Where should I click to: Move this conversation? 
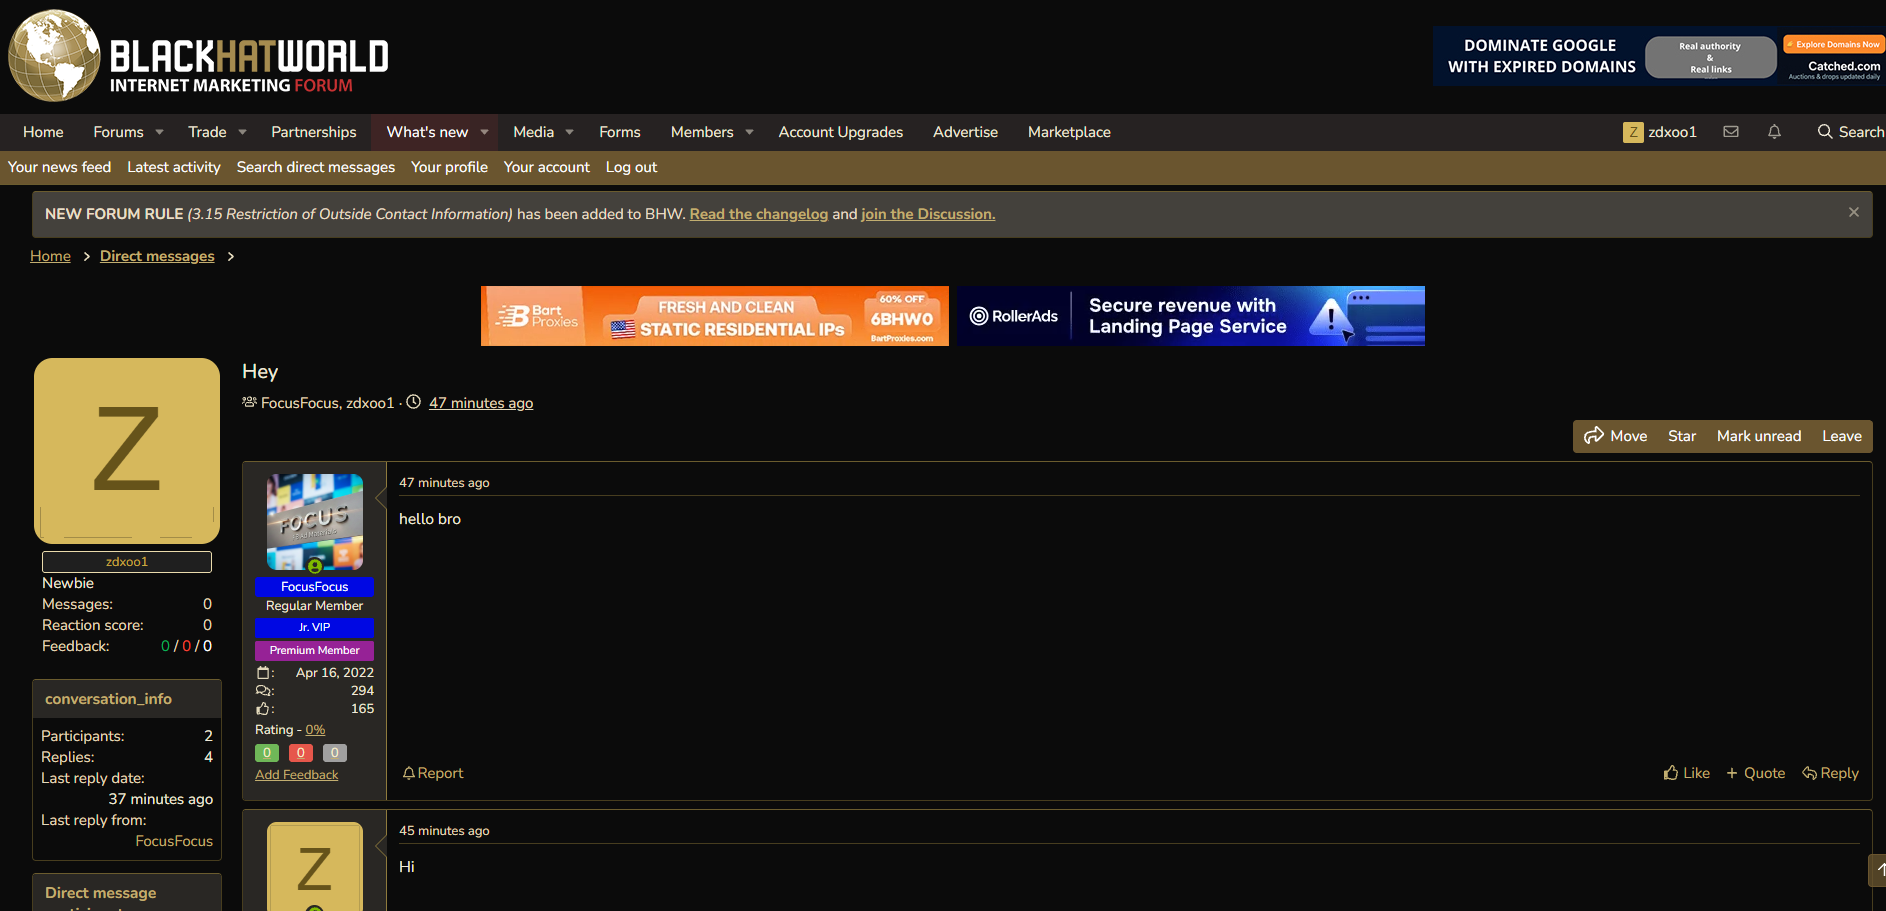click(x=1615, y=436)
